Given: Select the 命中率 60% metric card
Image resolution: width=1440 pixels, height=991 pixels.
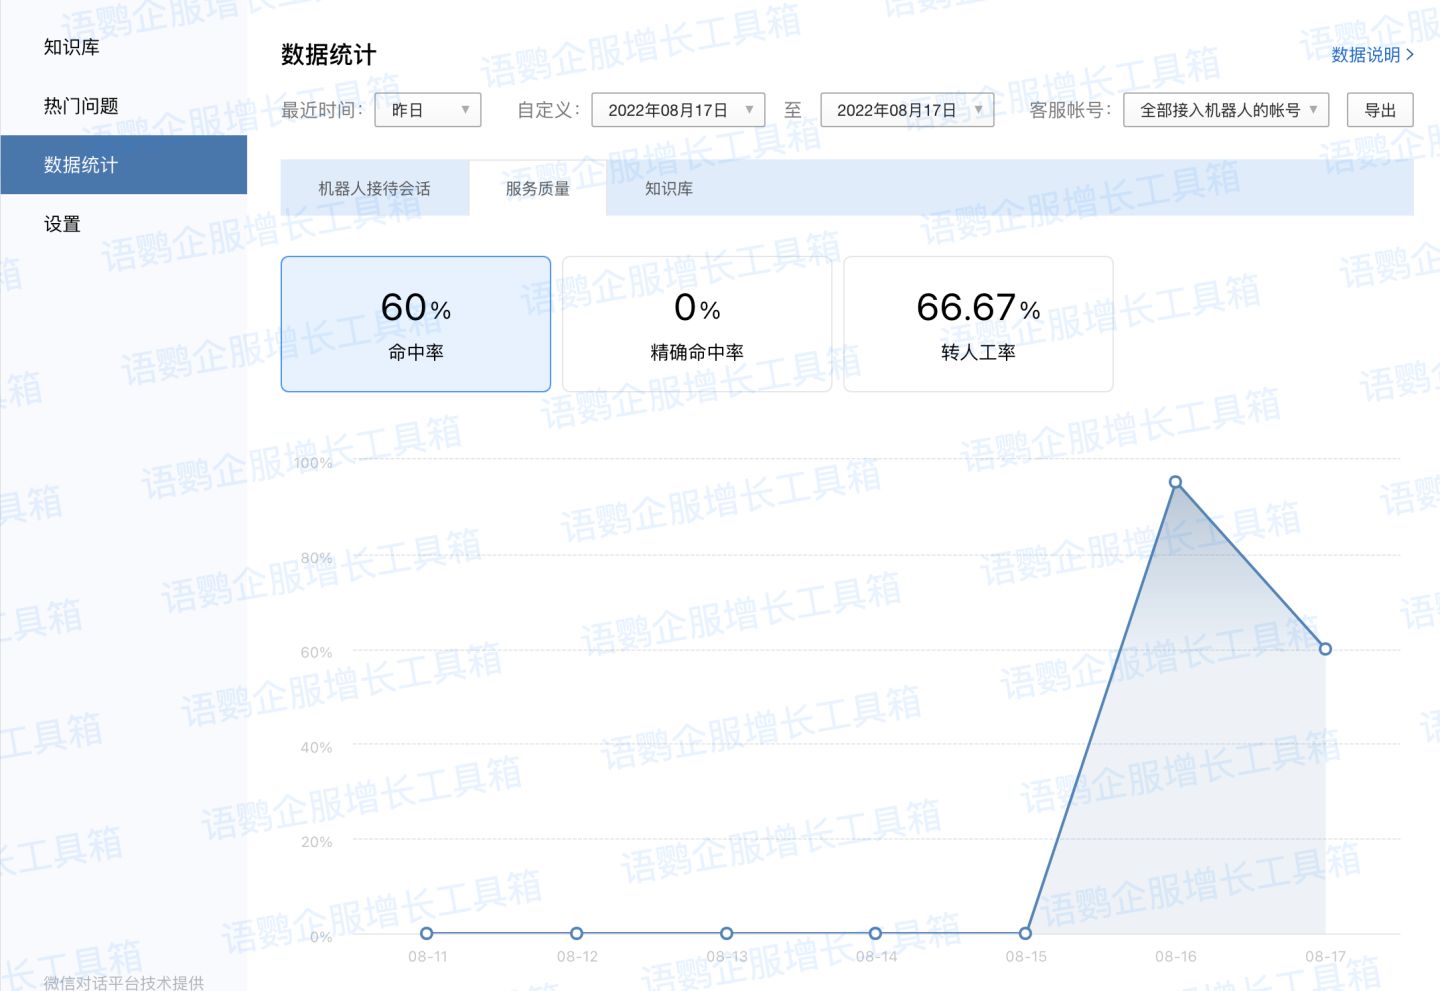Looking at the screenshot, I should 416,324.
